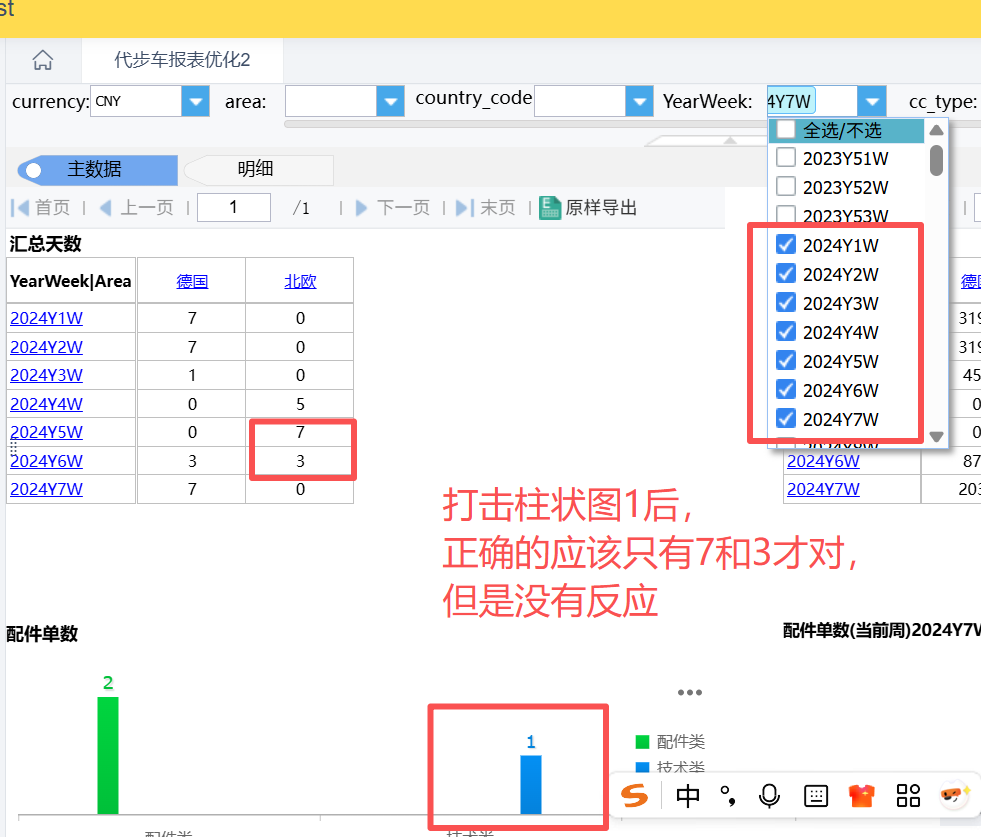Viewport: 981px width, 837px height.
Task: Go to previous page 上一页 icon
Action: pos(106,208)
